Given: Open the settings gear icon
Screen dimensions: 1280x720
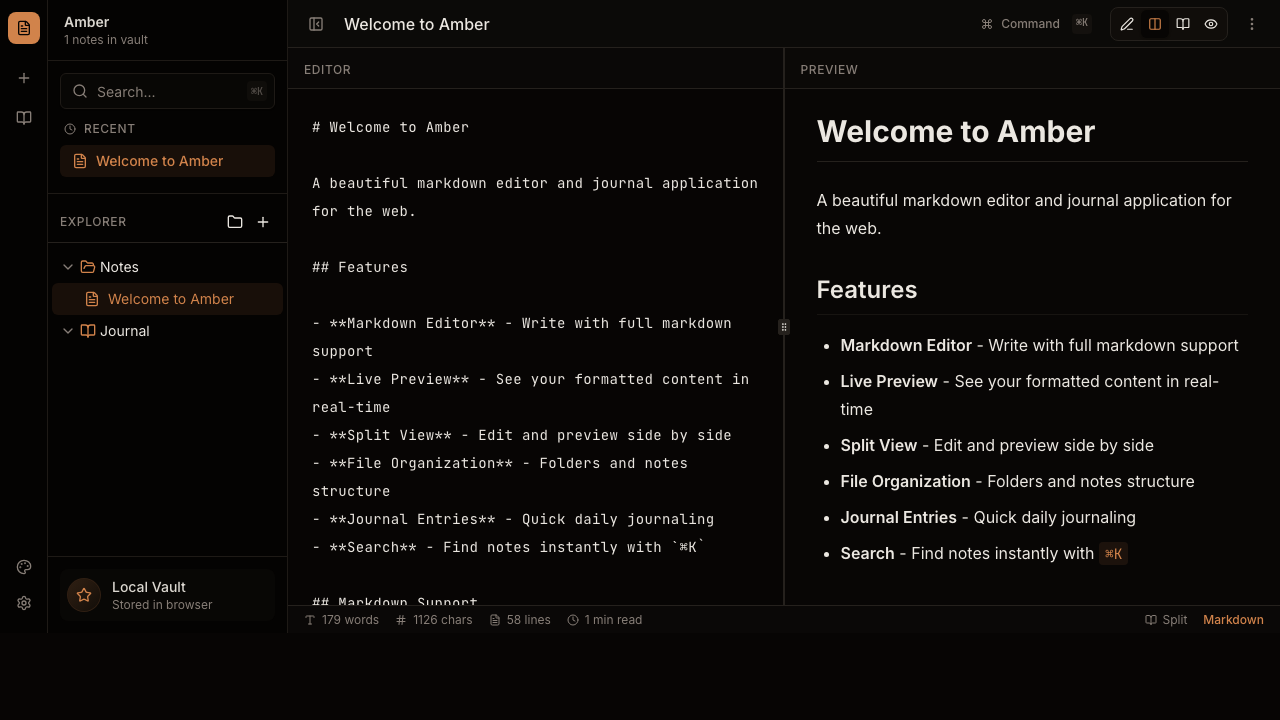Looking at the screenshot, I should (24, 603).
